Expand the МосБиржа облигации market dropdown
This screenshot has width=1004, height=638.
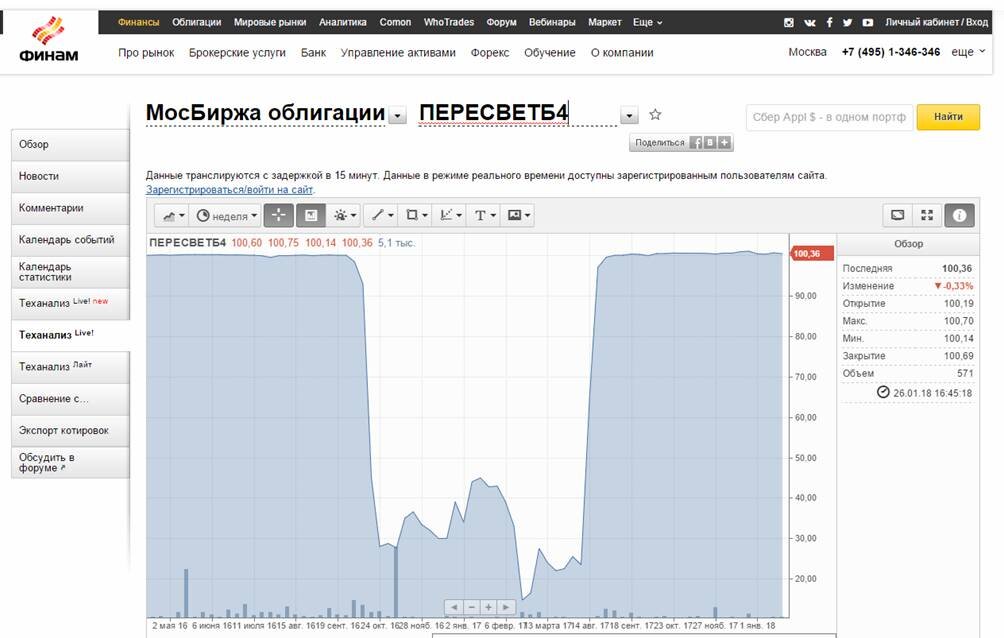pos(398,116)
